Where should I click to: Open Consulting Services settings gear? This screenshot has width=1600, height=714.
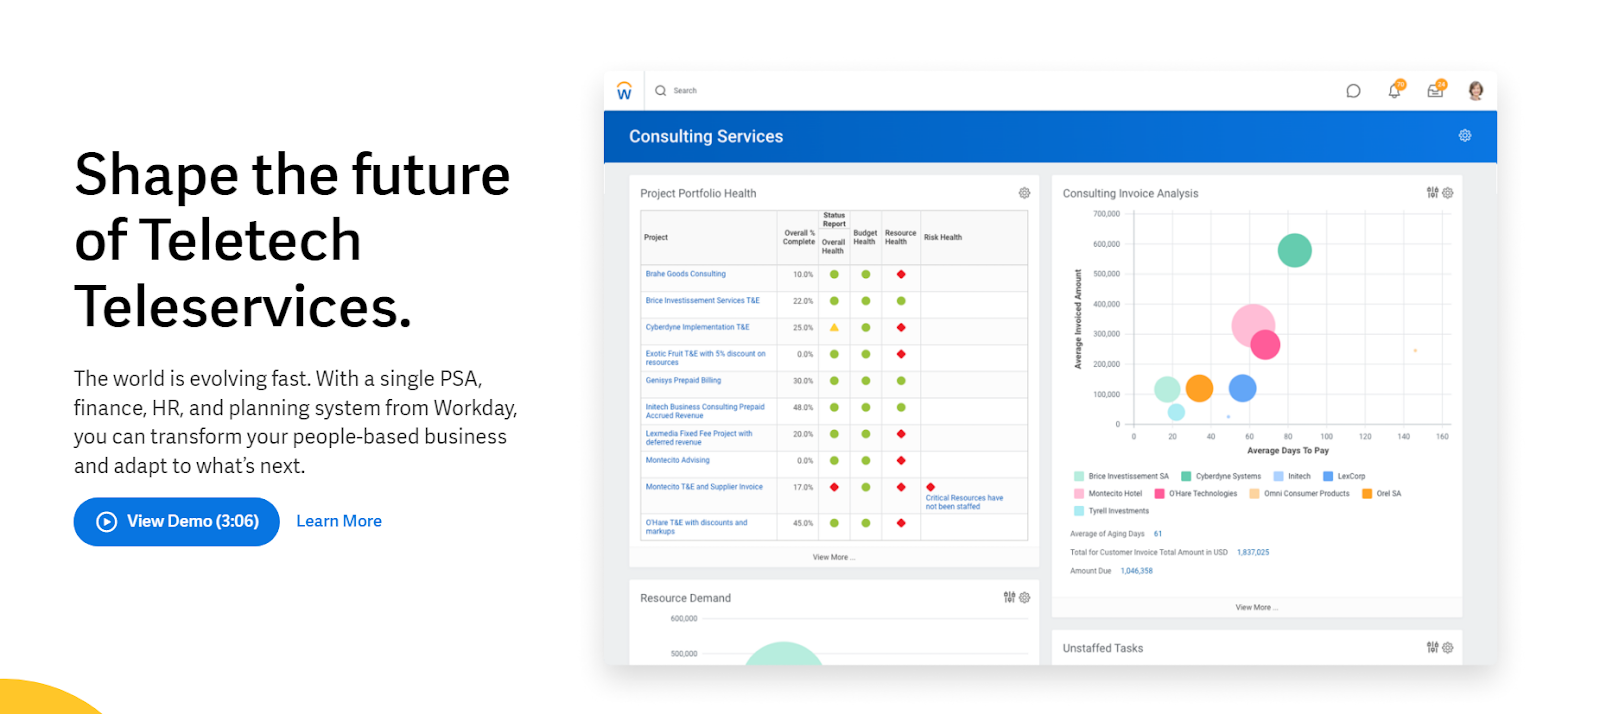[x=1465, y=136]
